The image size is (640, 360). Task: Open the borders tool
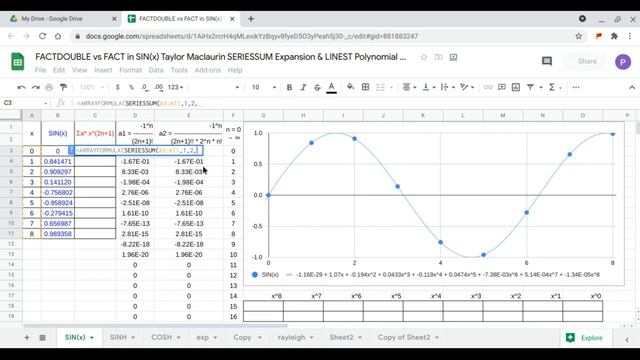pos(366,87)
